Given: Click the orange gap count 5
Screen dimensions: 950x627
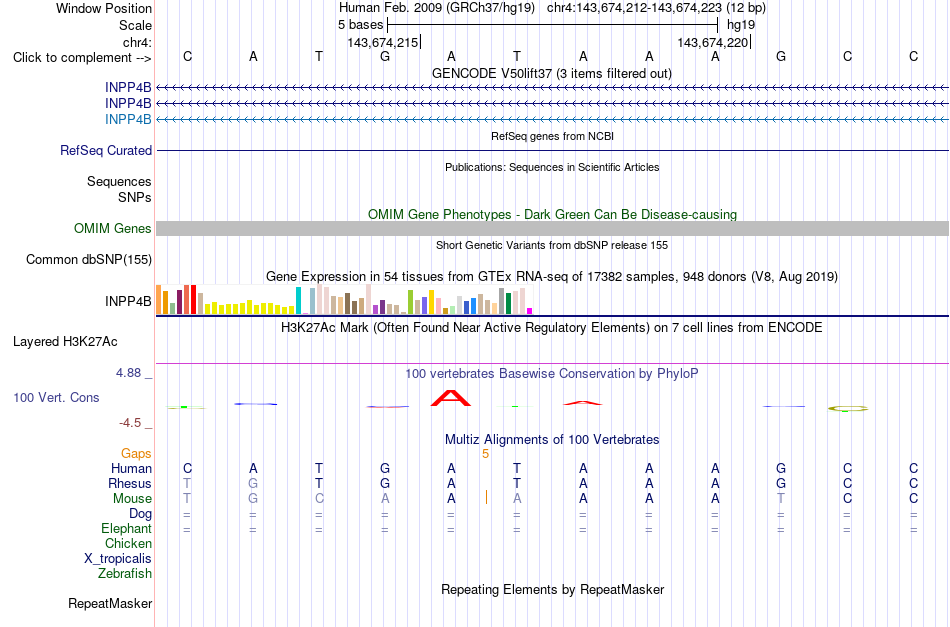Looking at the screenshot, I should coord(485,454).
